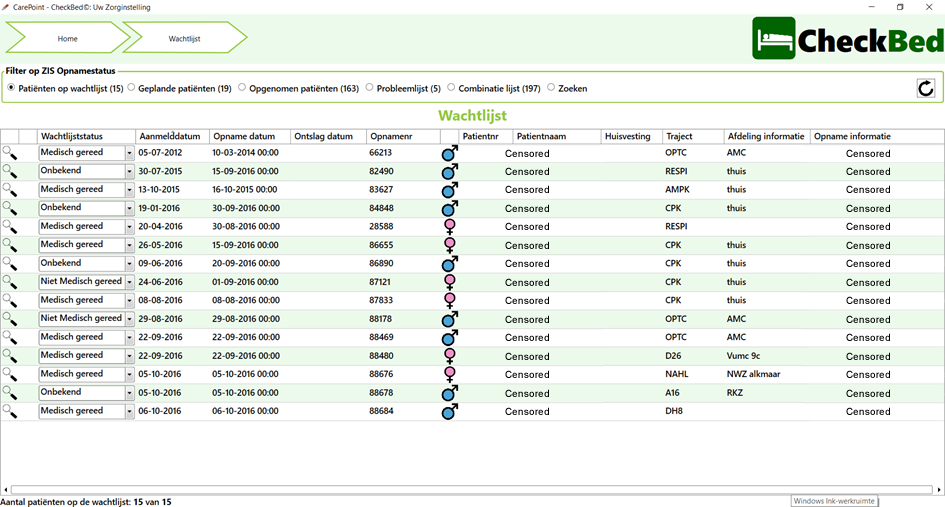Viewport: 945px width, 507px height.
Task: Sort by Opnamenr column header
Action: point(403,136)
